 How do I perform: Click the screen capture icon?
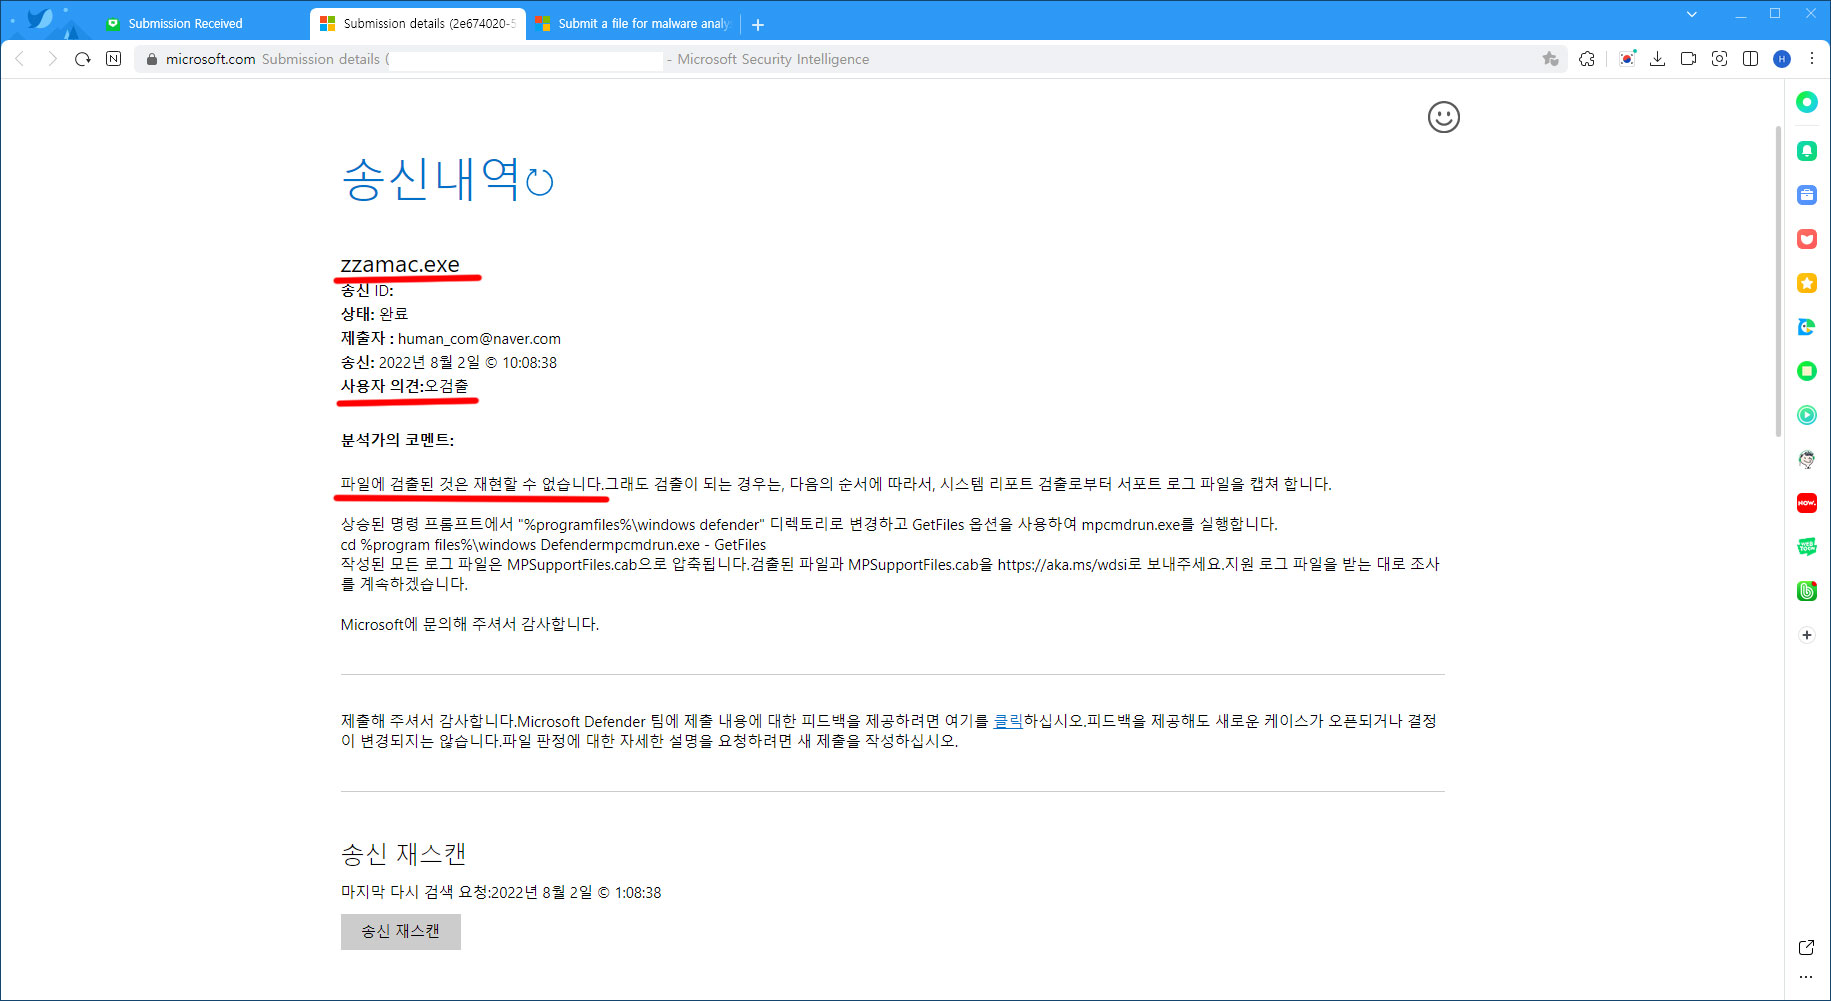(1719, 59)
